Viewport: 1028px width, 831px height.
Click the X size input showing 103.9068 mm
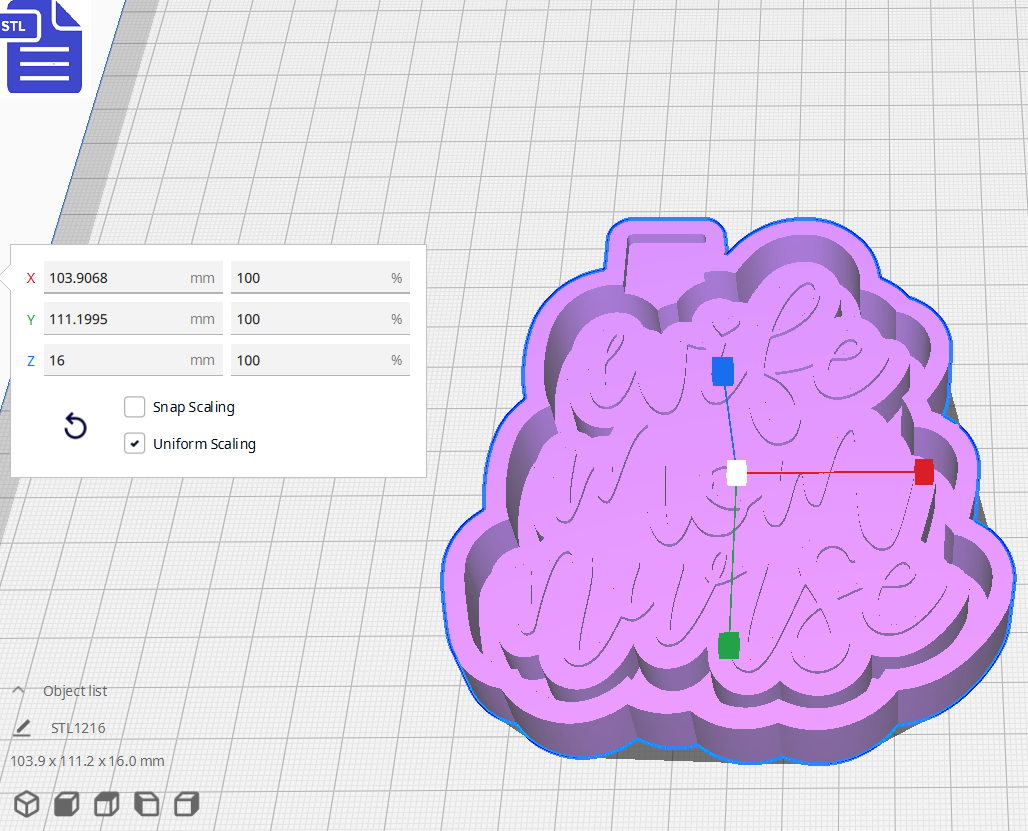pos(133,277)
